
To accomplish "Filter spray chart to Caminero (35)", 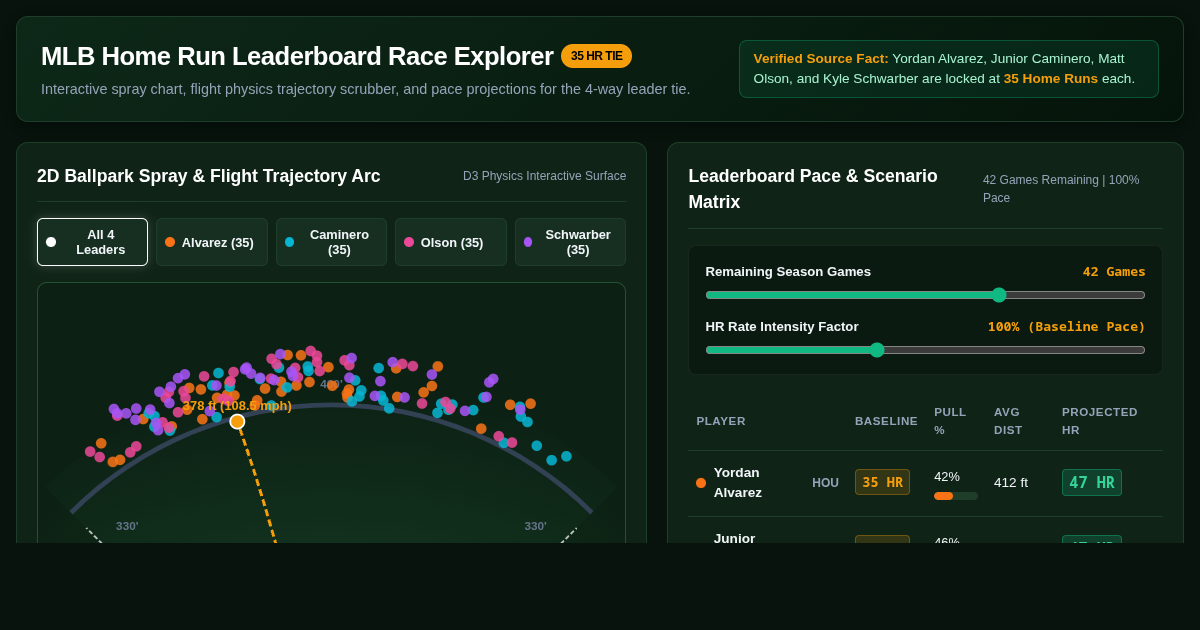I will point(331,242).
